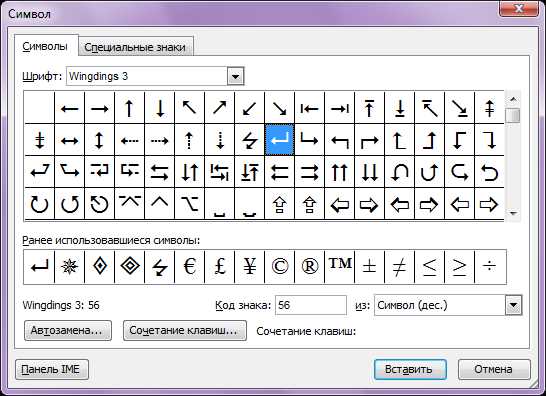This screenshot has width=546, height=396.
Task: Pick the yen sign in recent symbols
Action: pos(250,267)
